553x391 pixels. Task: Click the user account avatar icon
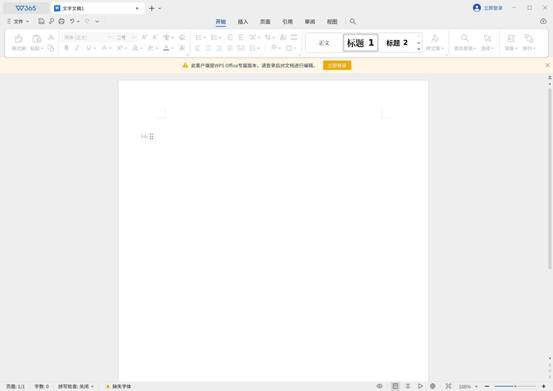(x=477, y=8)
